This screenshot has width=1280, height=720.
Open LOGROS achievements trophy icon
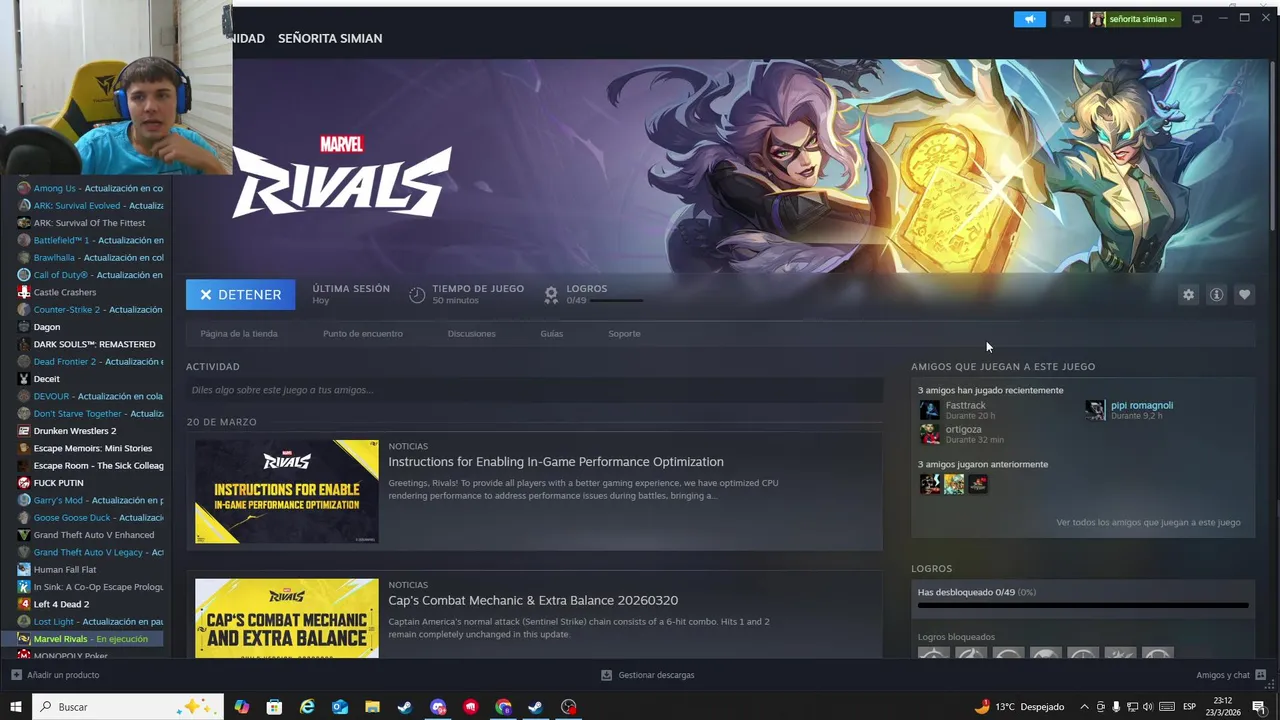pyautogui.click(x=551, y=295)
